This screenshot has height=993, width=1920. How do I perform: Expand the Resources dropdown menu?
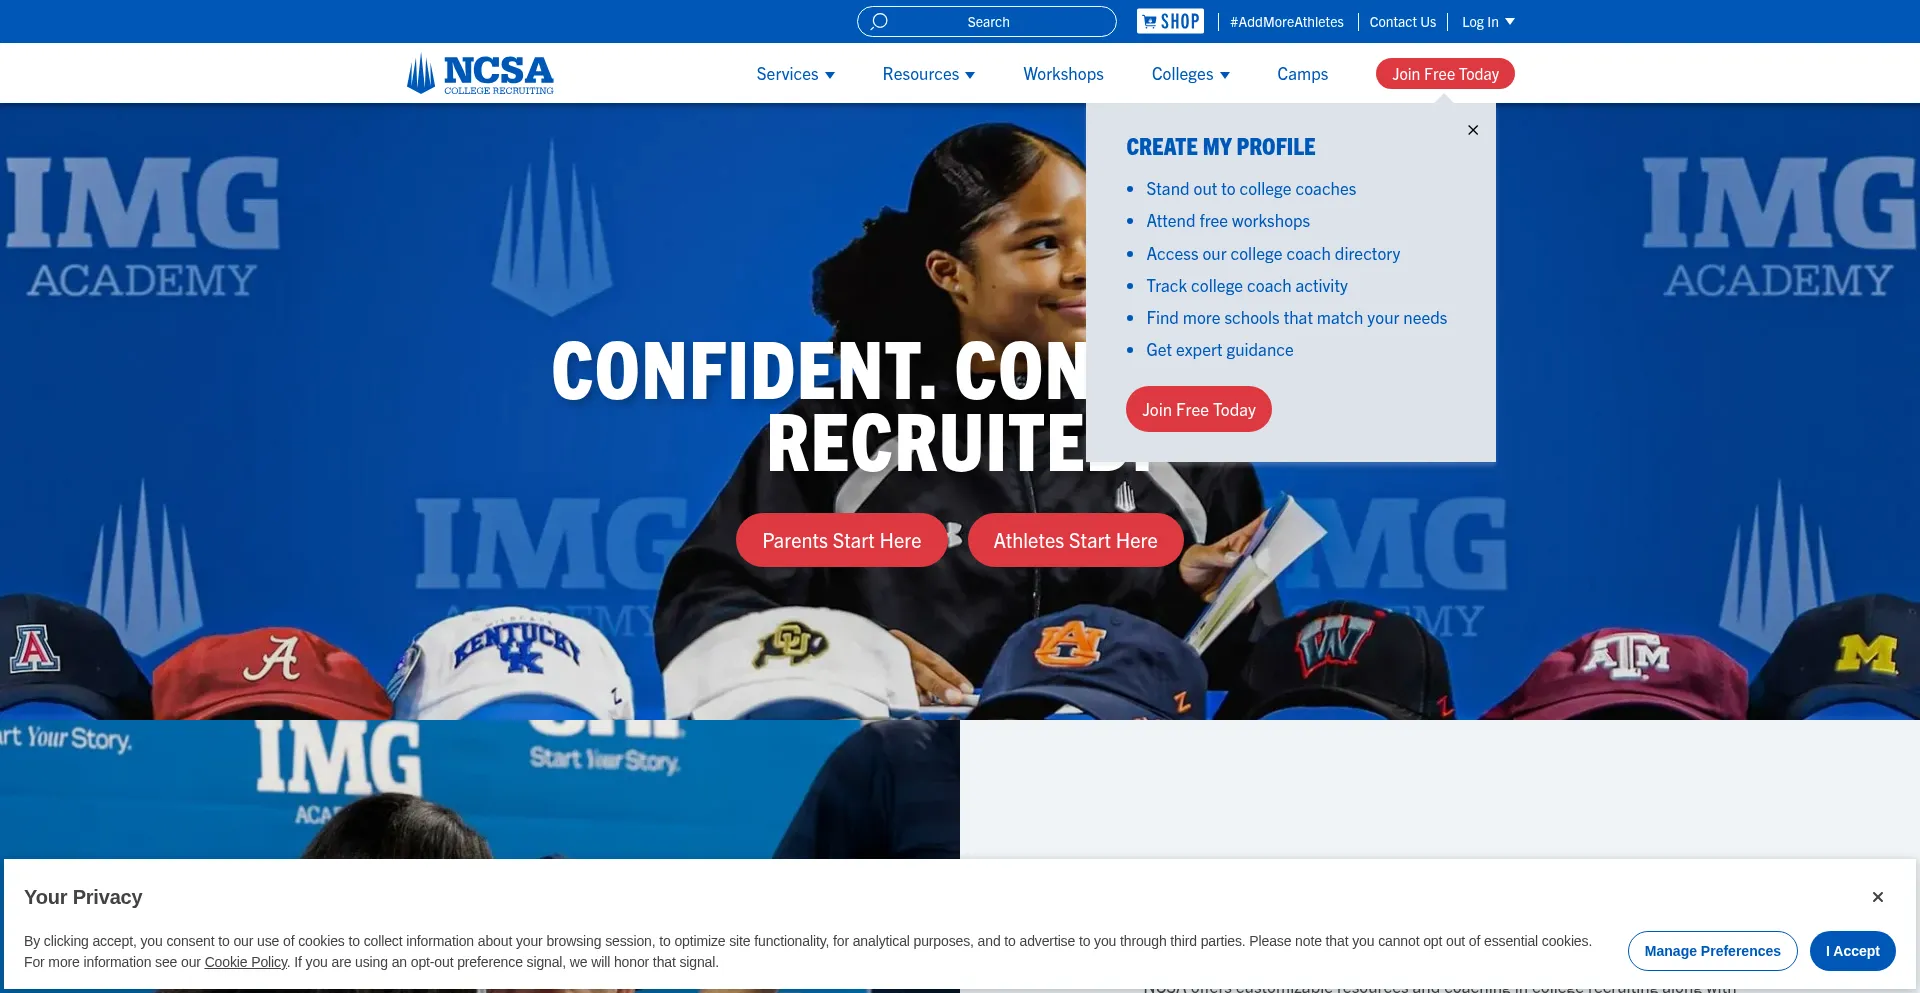(928, 74)
